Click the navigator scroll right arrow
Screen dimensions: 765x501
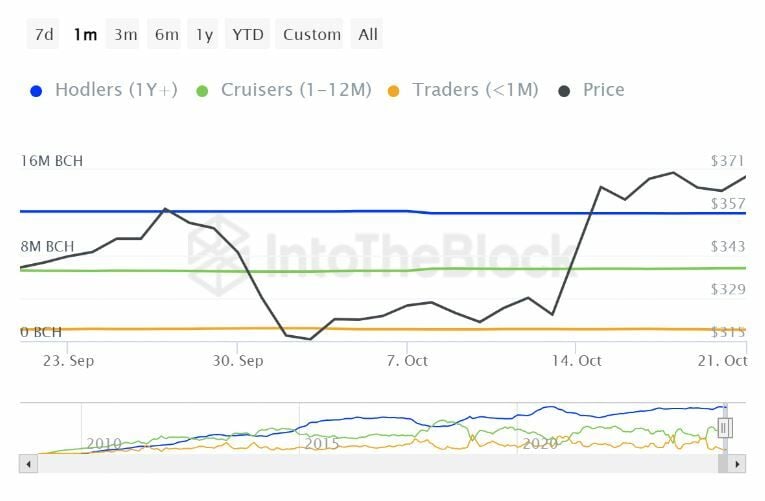pyautogui.click(x=738, y=464)
